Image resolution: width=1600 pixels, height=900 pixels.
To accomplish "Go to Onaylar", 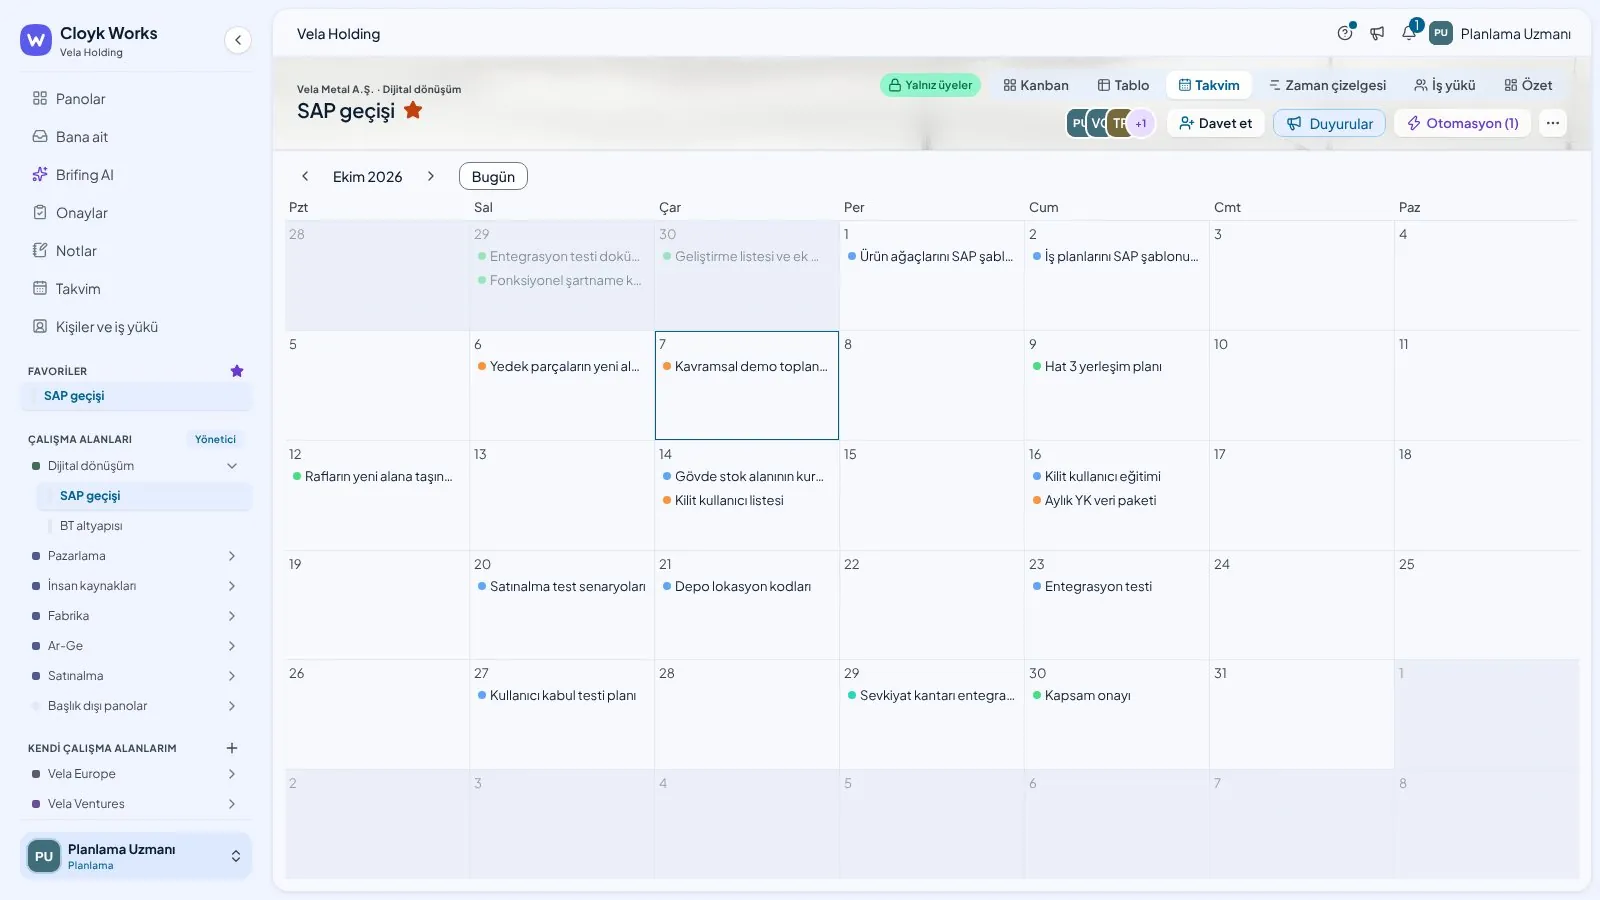I will point(136,213).
